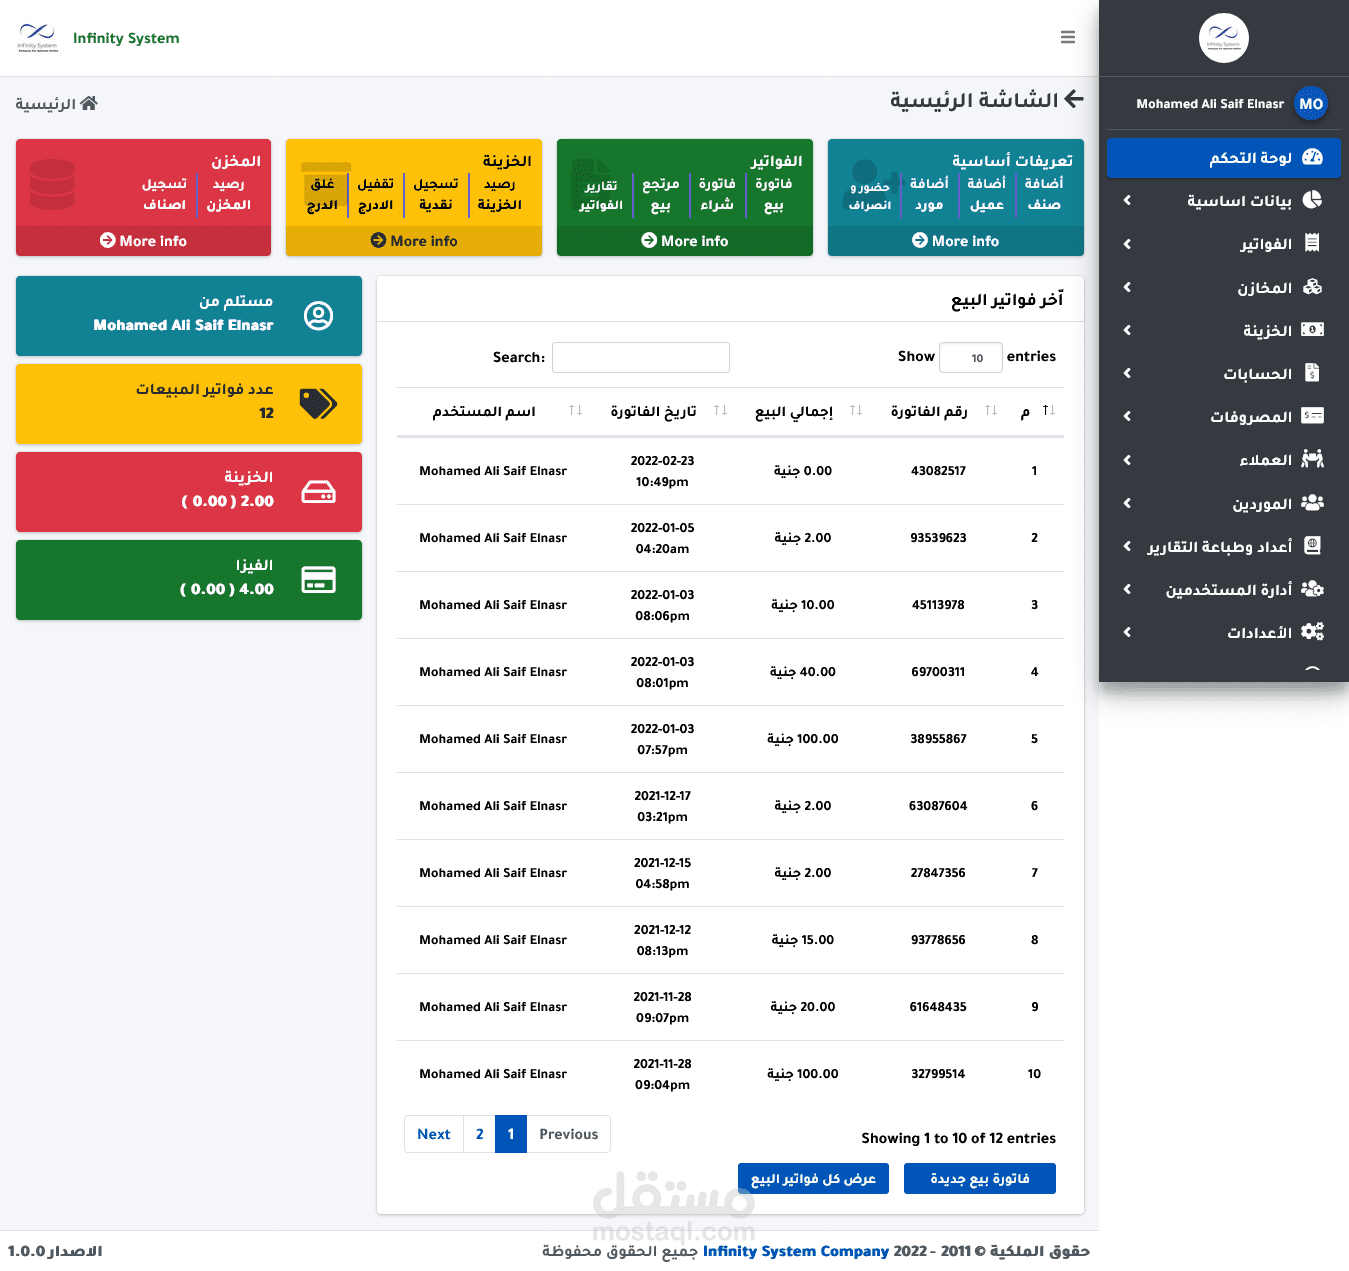This screenshot has height=1271, width=1349.
Task: Click the users cog icon for أدارة المستخدمين
Action: (x=1313, y=589)
